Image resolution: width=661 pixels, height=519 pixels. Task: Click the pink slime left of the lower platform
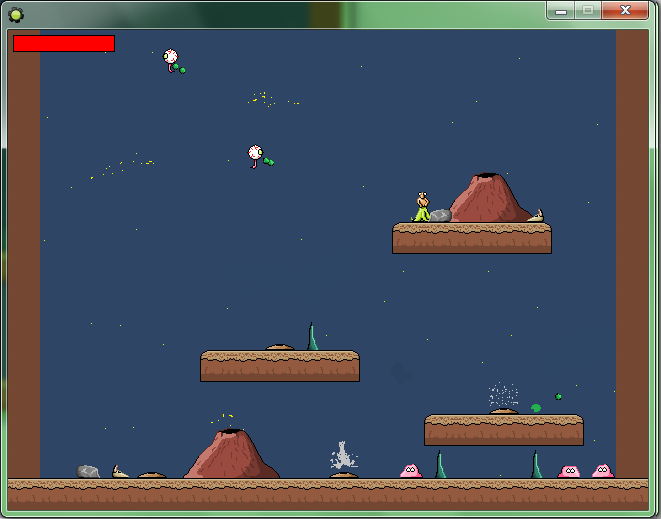click(410, 471)
